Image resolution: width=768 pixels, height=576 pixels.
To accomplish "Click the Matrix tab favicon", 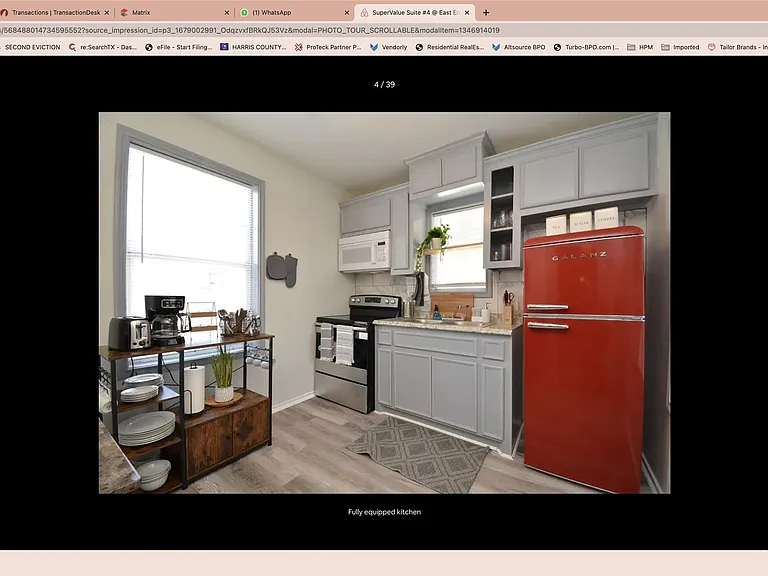I will point(124,13).
